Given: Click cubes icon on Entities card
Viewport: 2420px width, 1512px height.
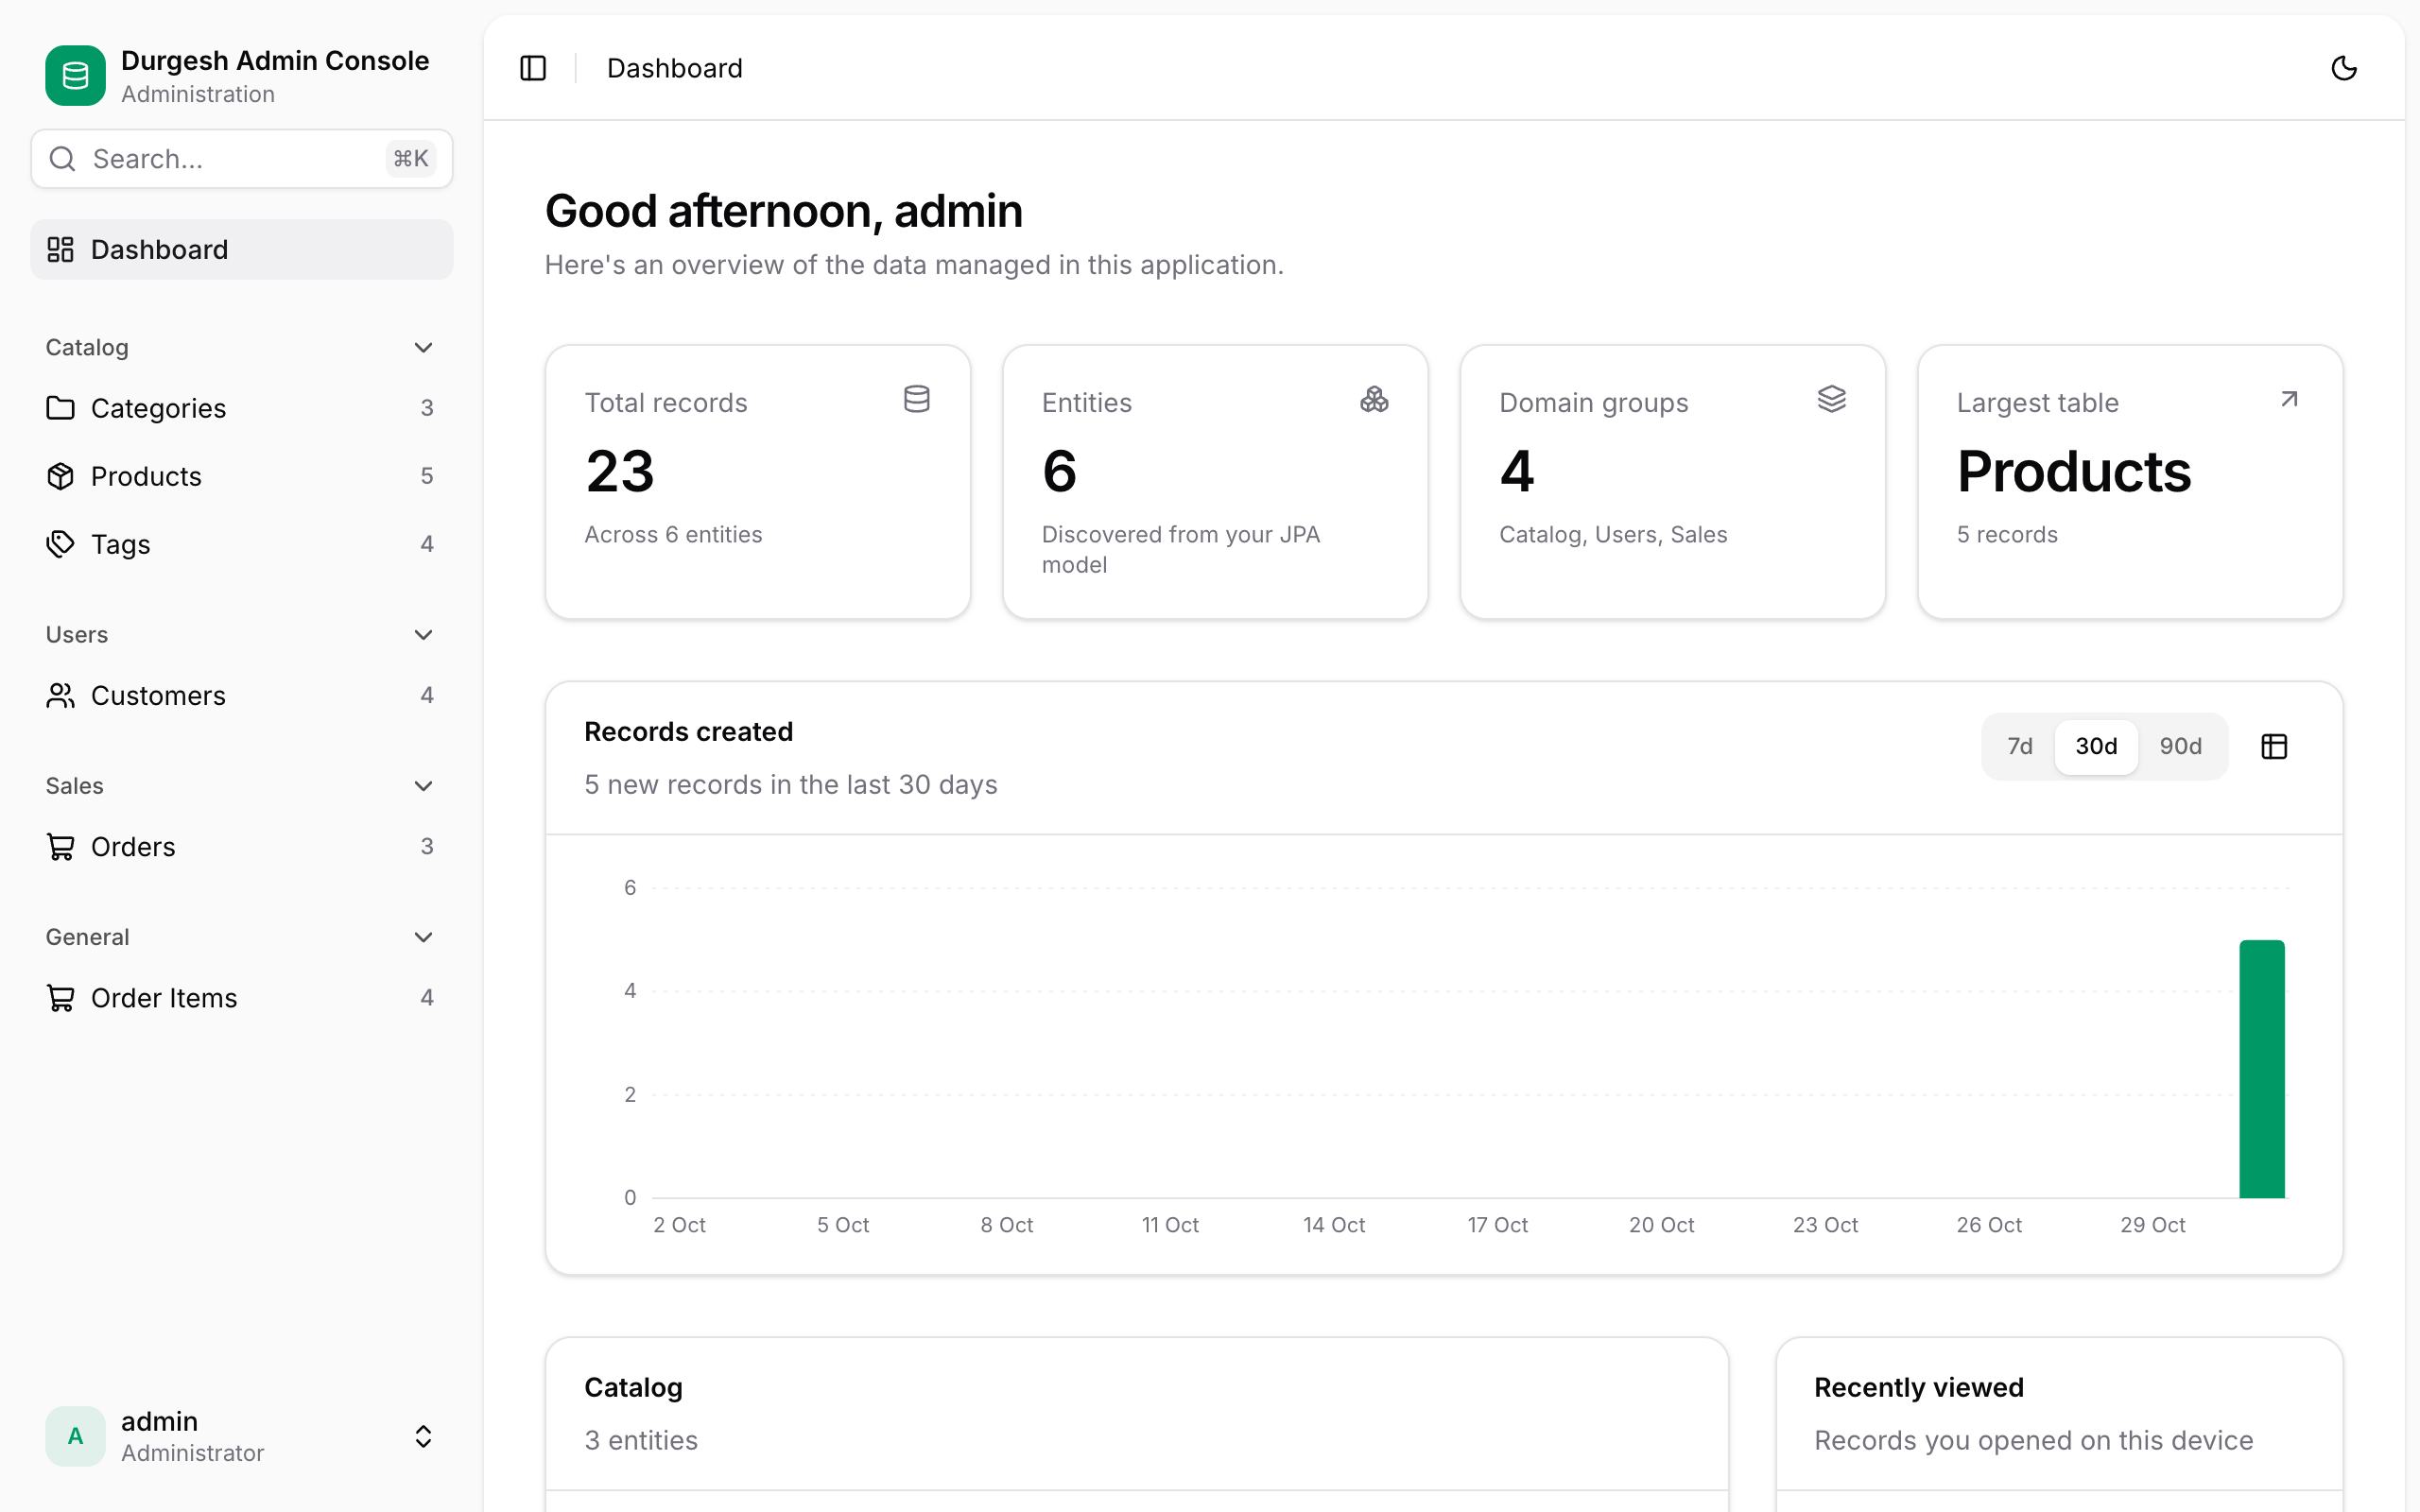Looking at the screenshot, I should [1374, 399].
